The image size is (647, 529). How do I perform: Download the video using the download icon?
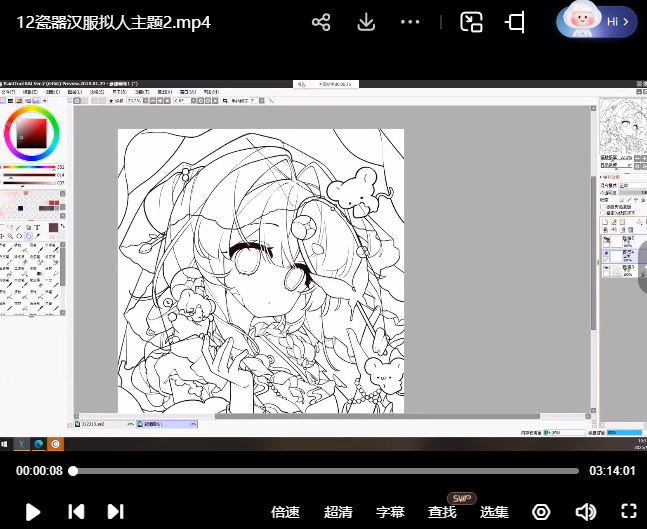tap(366, 22)
